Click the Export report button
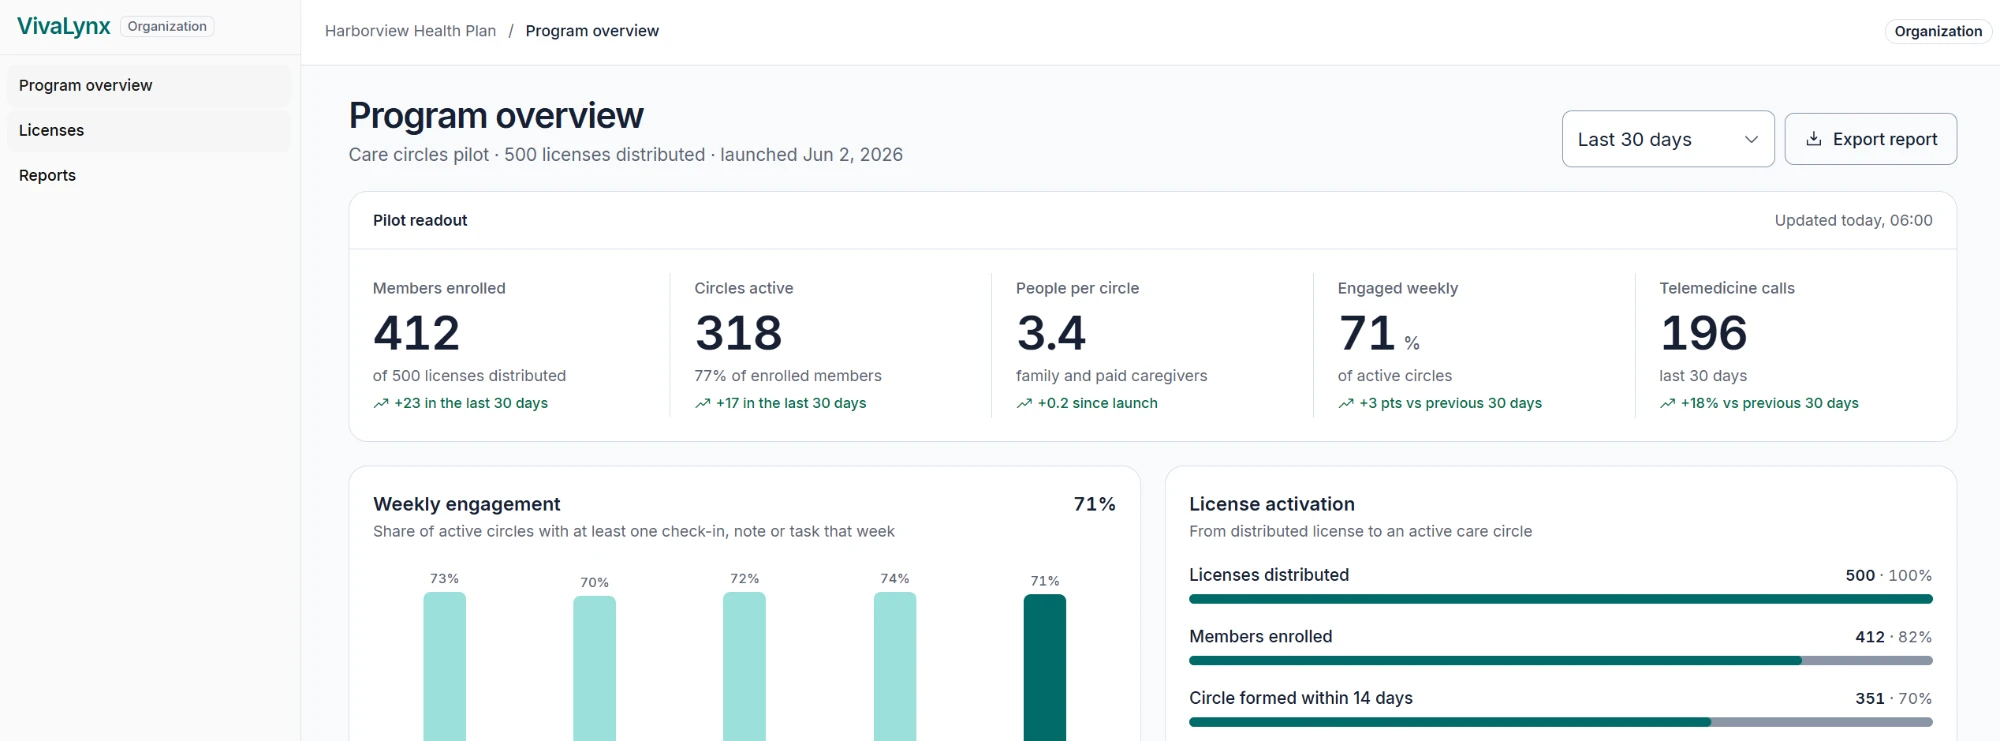Viewport: 2000px width, 741px height. (x=1870, y=139)
